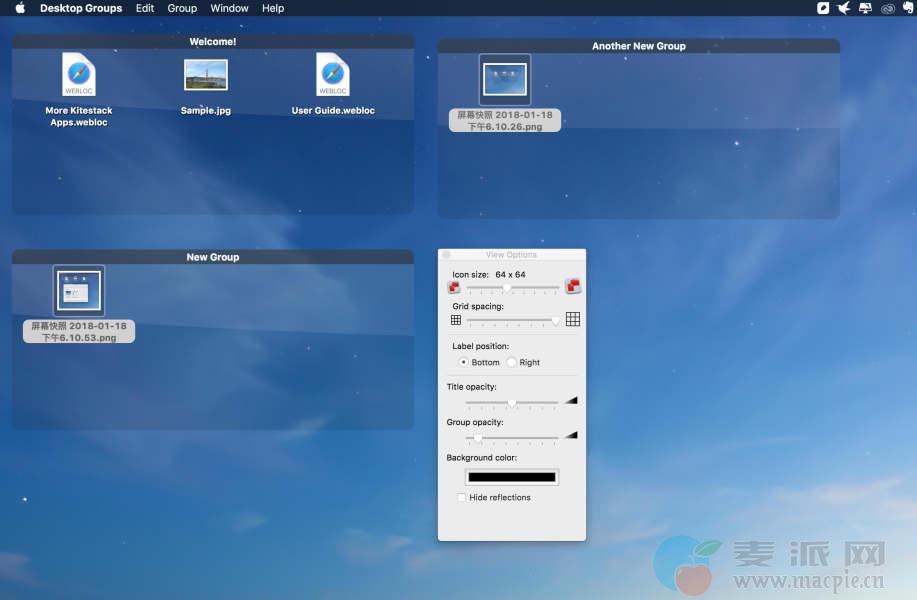The height and width of the screenshot is (600, 917).
Task: Open the Window menu
Action: [x=229, y=8]
